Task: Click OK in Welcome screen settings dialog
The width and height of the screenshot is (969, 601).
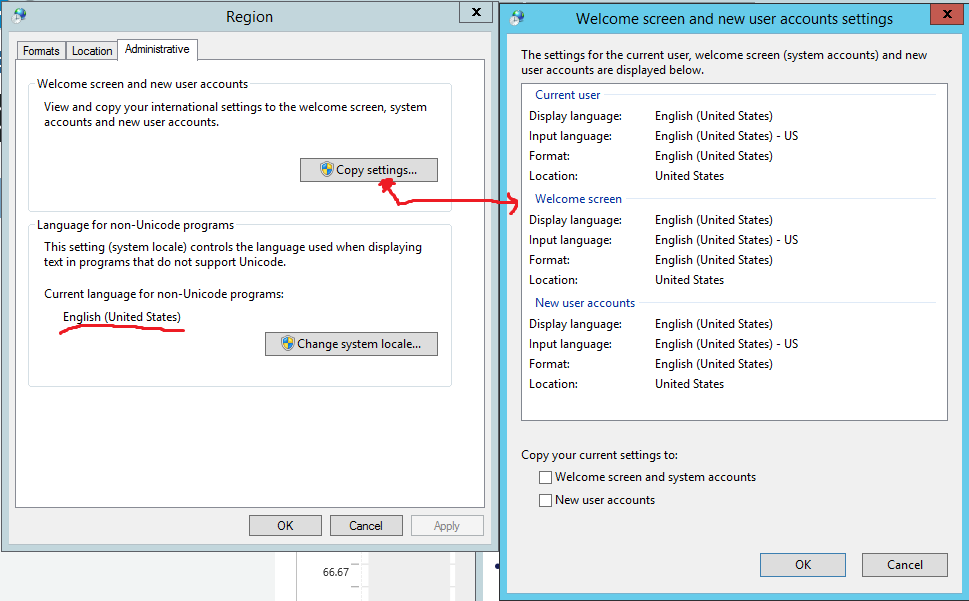Action: 803,565
